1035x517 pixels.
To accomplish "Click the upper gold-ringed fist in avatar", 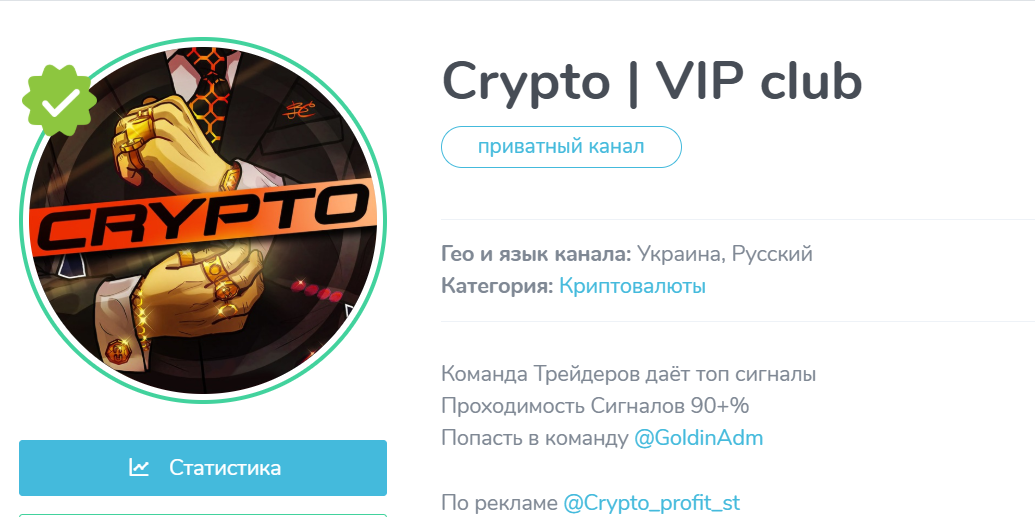I will point(172,137).
